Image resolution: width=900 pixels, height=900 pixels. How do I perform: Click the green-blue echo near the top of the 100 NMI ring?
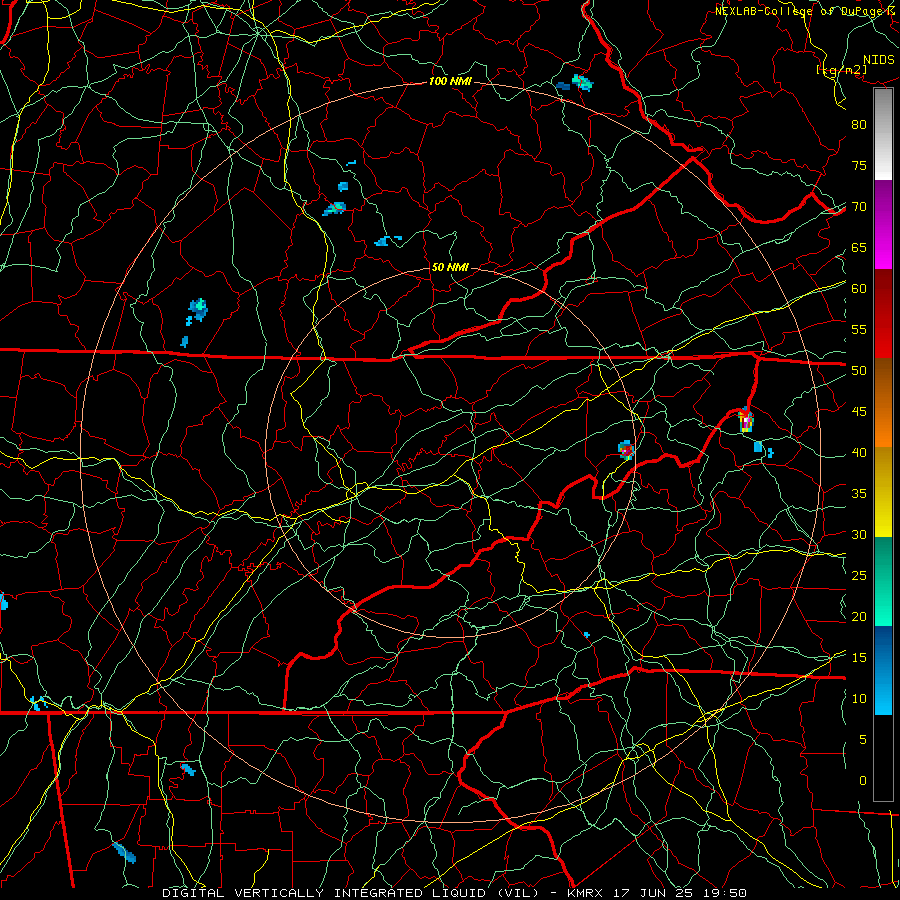tap(583, 83)
